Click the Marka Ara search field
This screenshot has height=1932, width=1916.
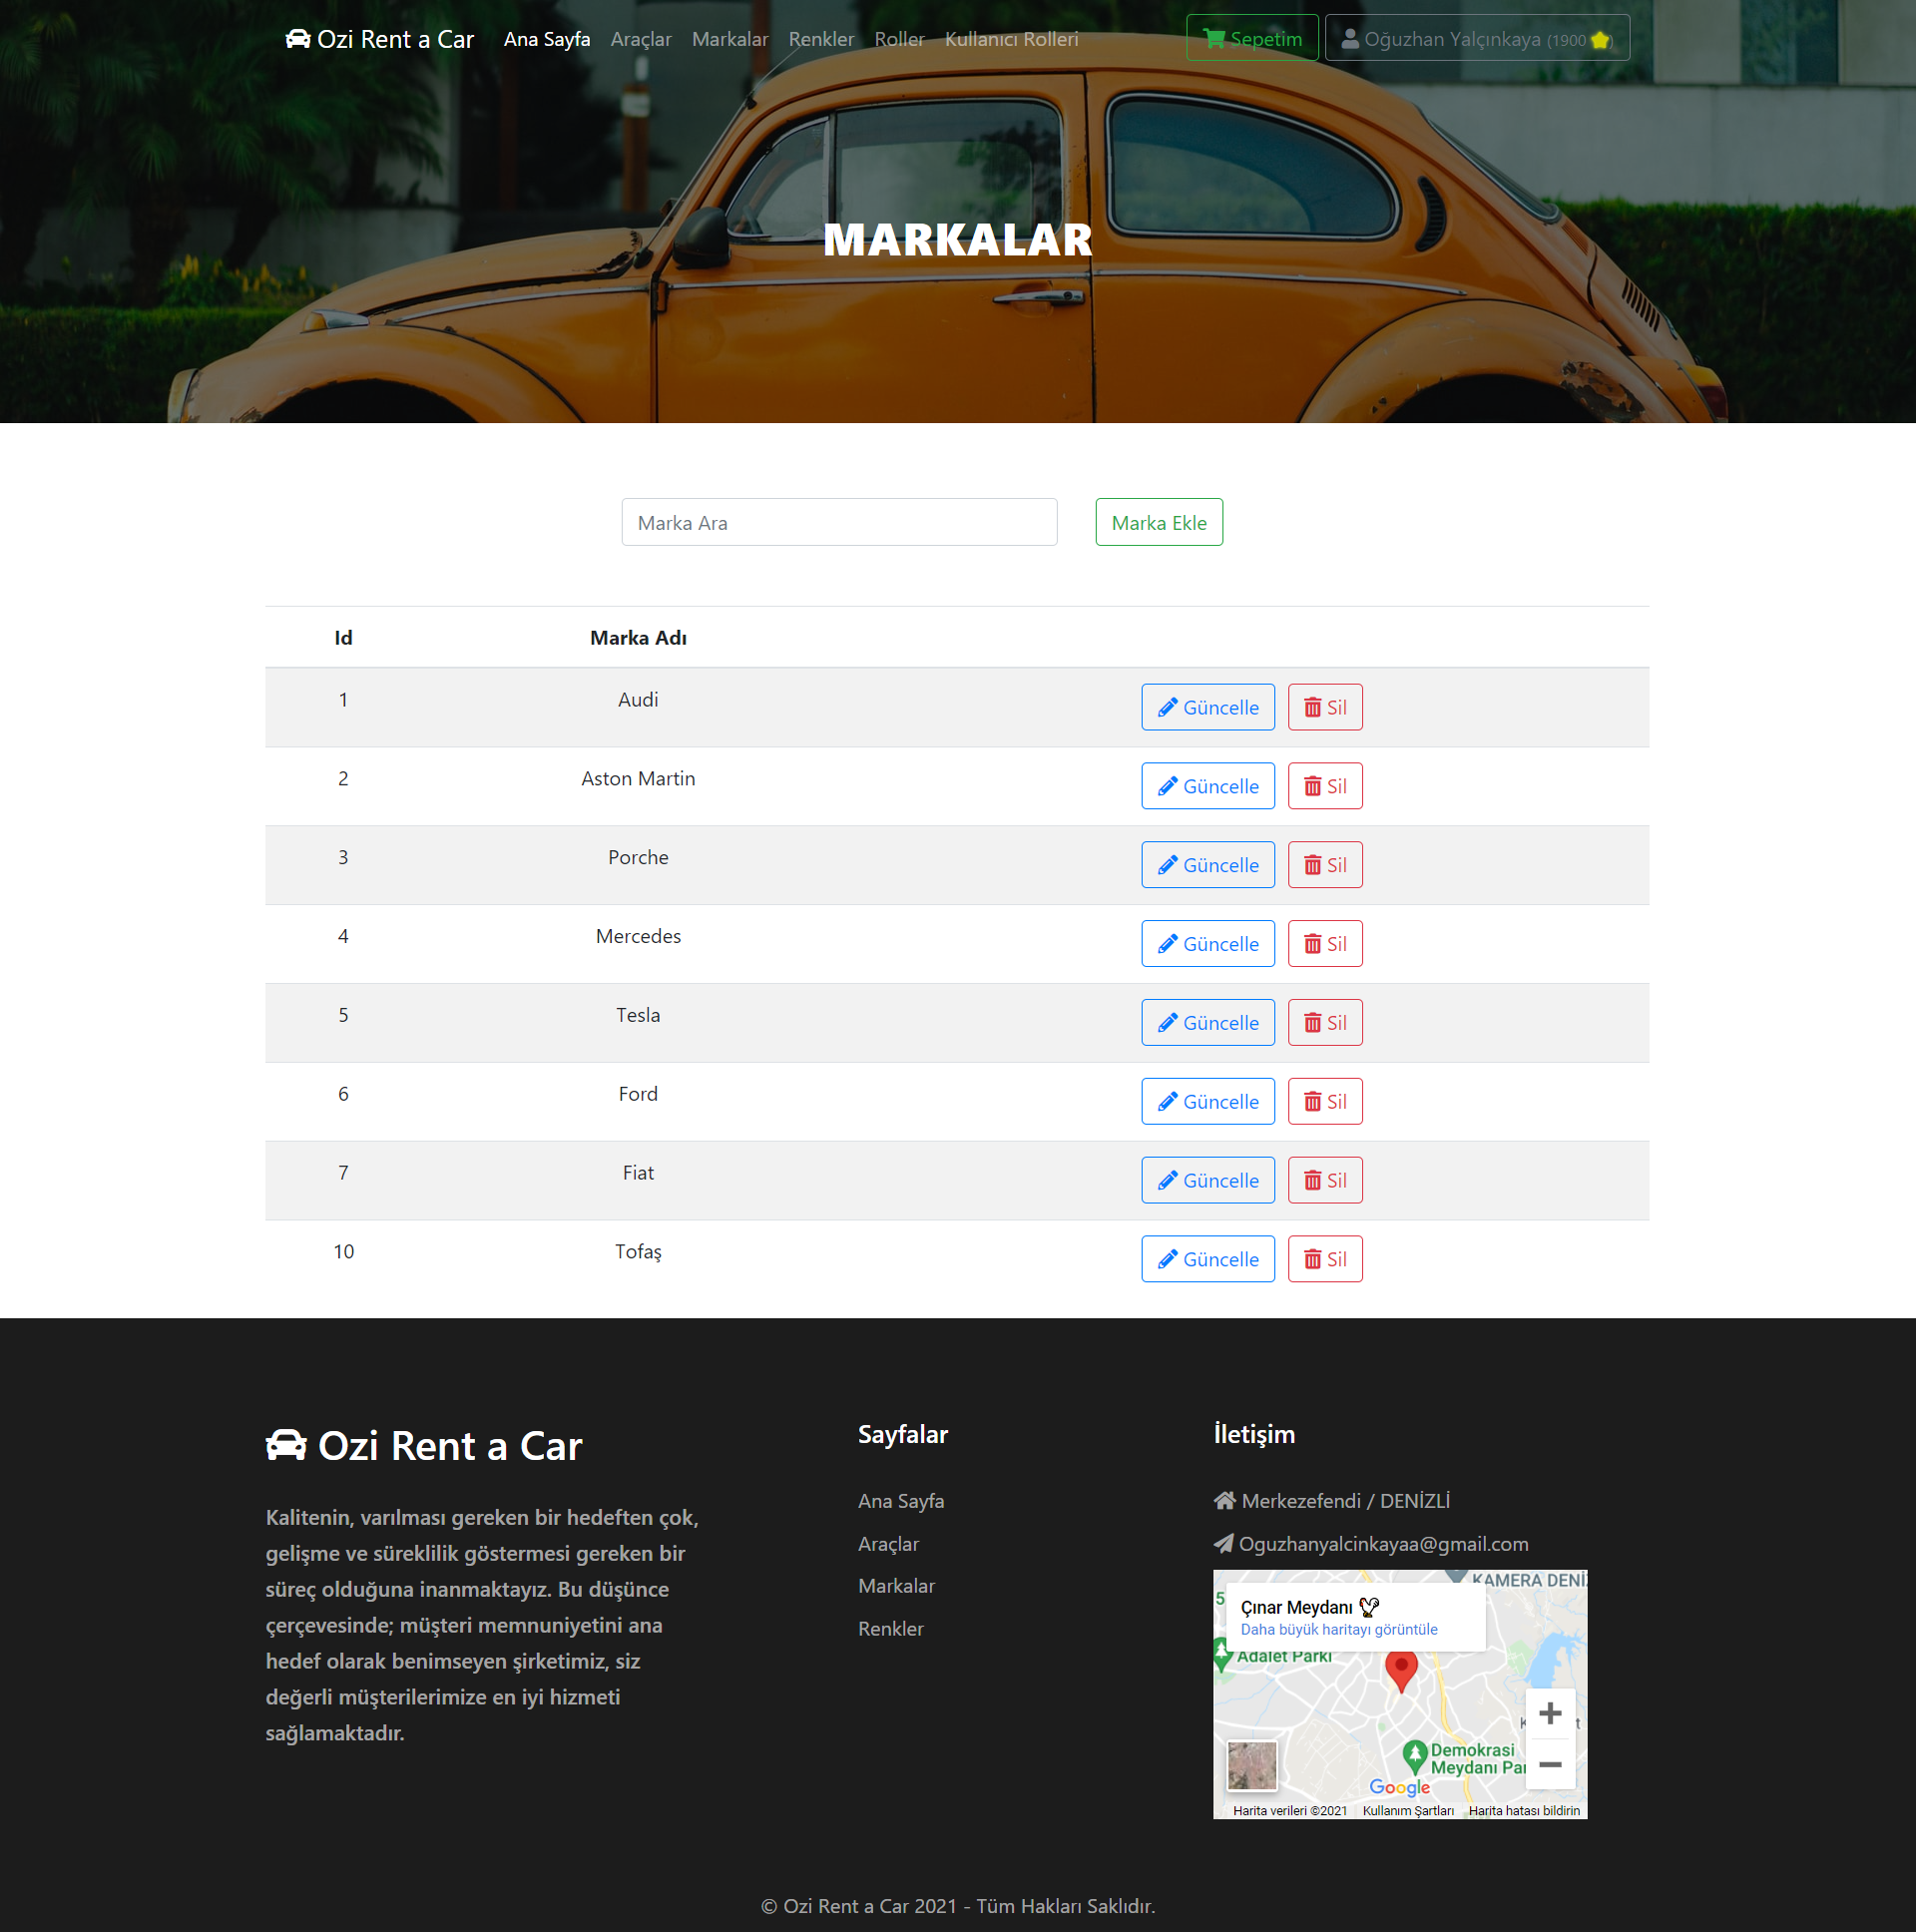click(838, 523)
